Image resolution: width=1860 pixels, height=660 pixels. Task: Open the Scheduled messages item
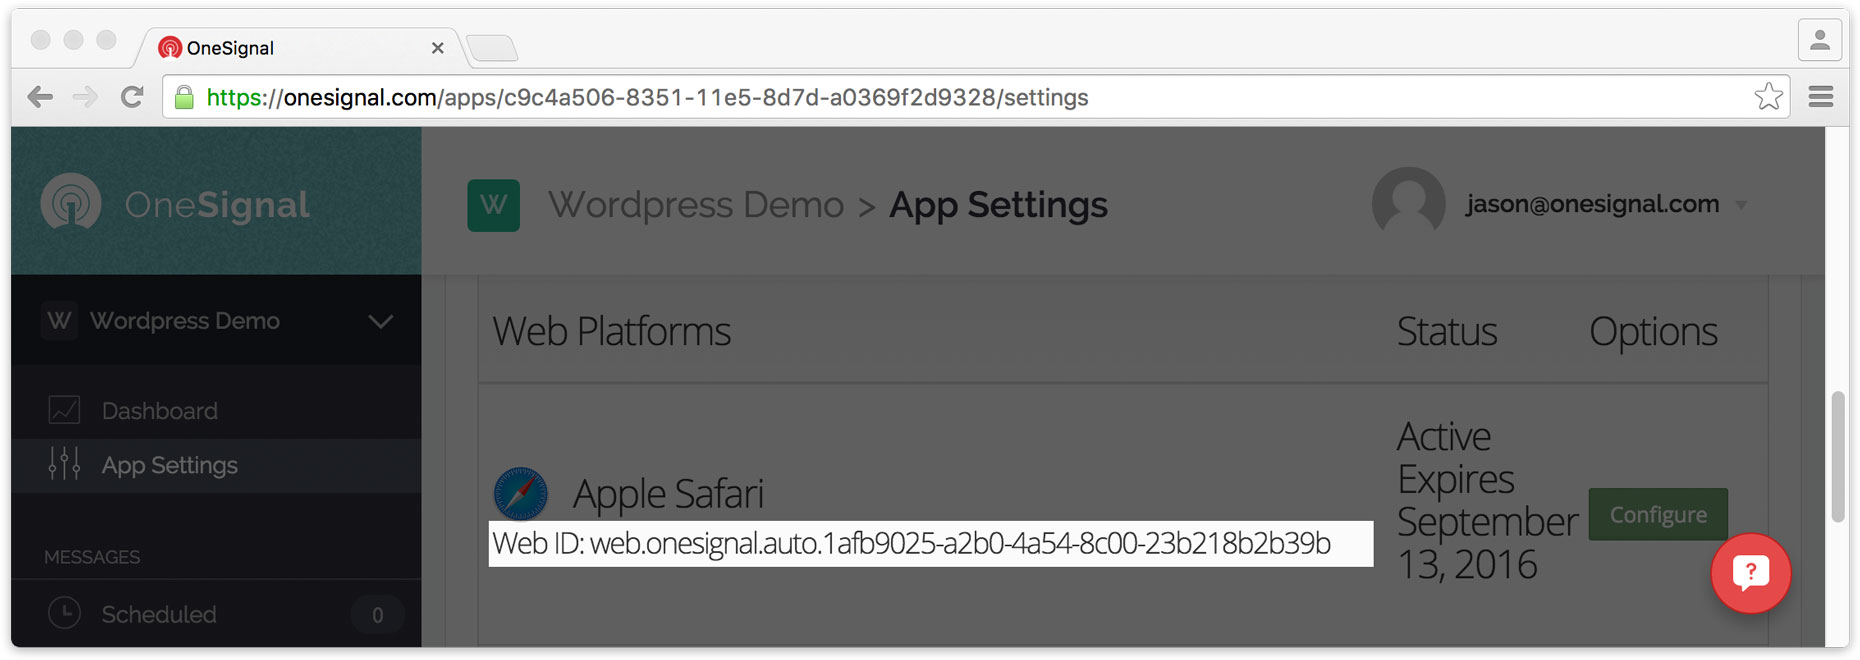click(x=159, y=614)
